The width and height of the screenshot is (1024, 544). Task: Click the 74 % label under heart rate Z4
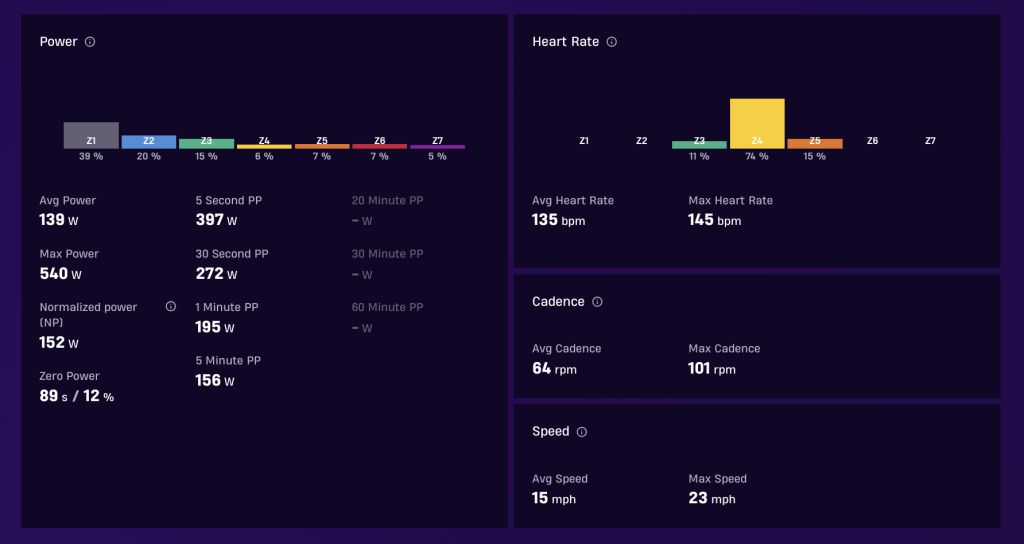tap(757, 157)
